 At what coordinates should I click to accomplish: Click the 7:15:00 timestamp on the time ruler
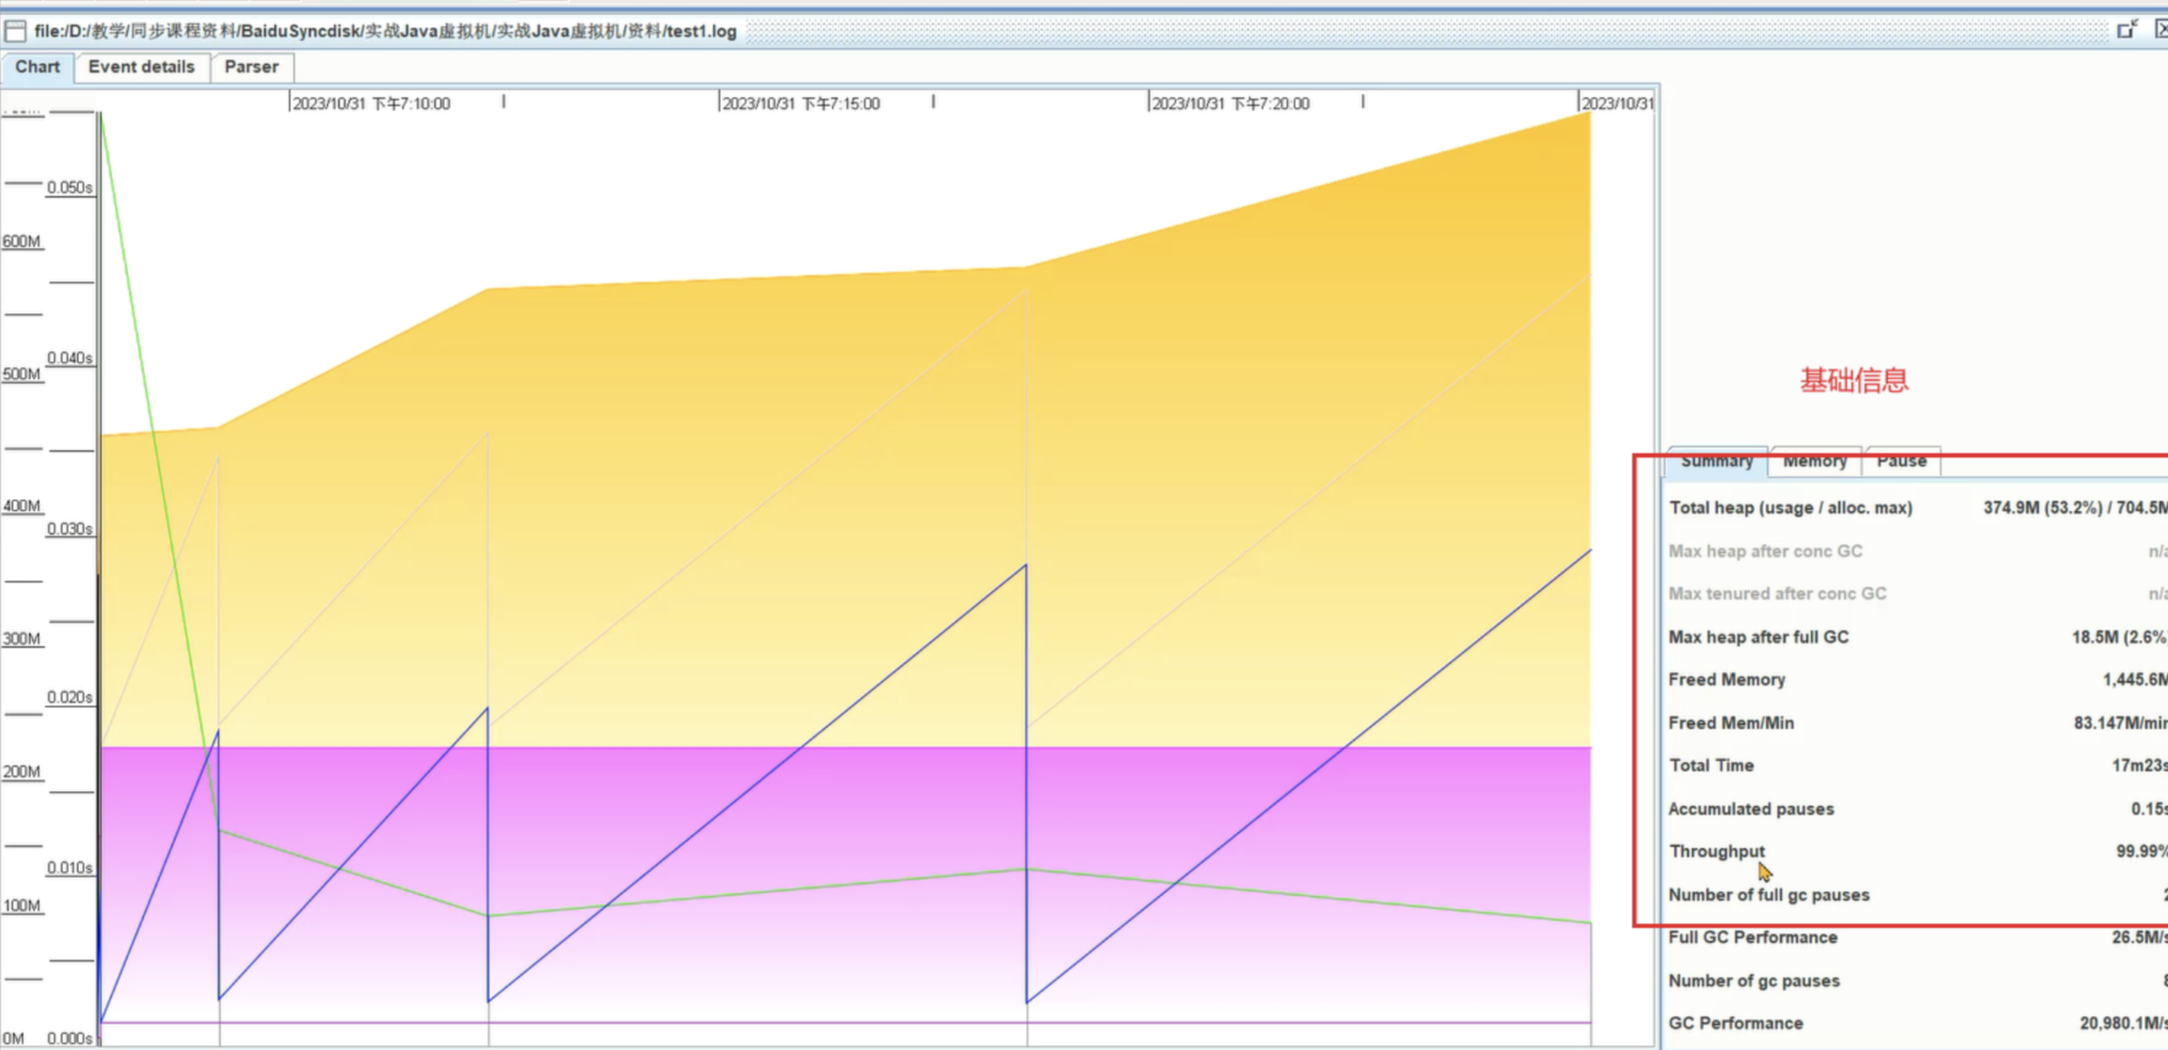801,104
